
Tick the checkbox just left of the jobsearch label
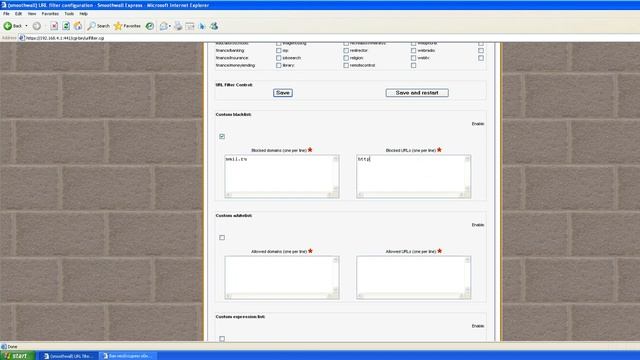[x=279, y=58]
